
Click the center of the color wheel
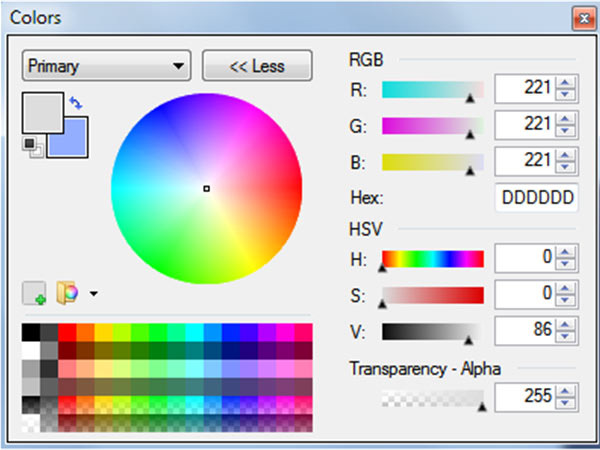(x=206, y=188)
